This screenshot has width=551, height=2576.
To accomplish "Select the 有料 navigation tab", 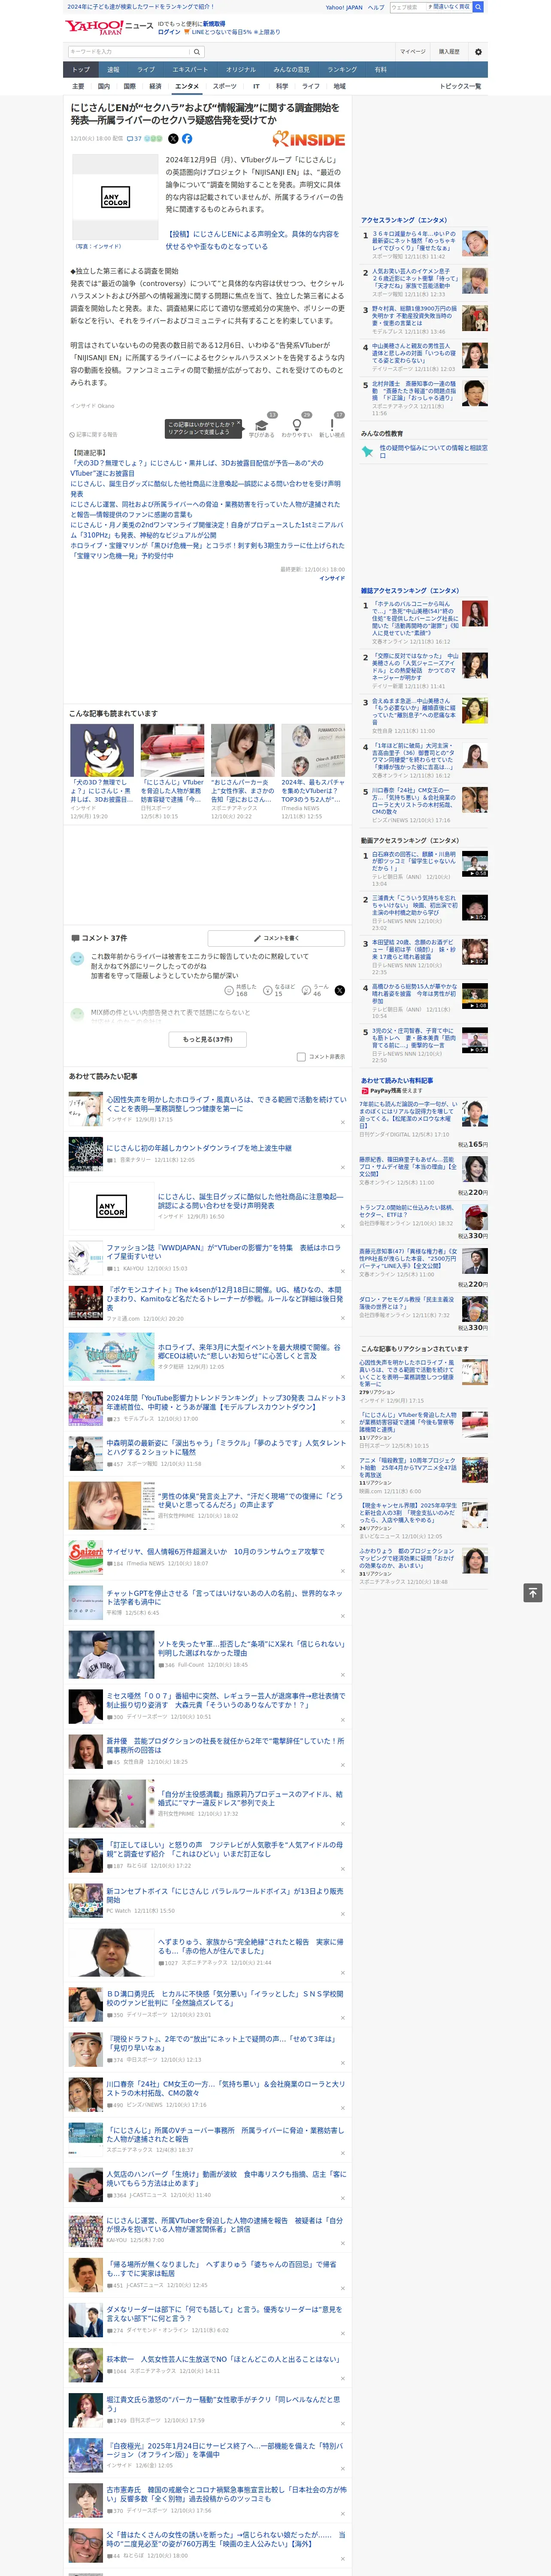I will [380, 70].
